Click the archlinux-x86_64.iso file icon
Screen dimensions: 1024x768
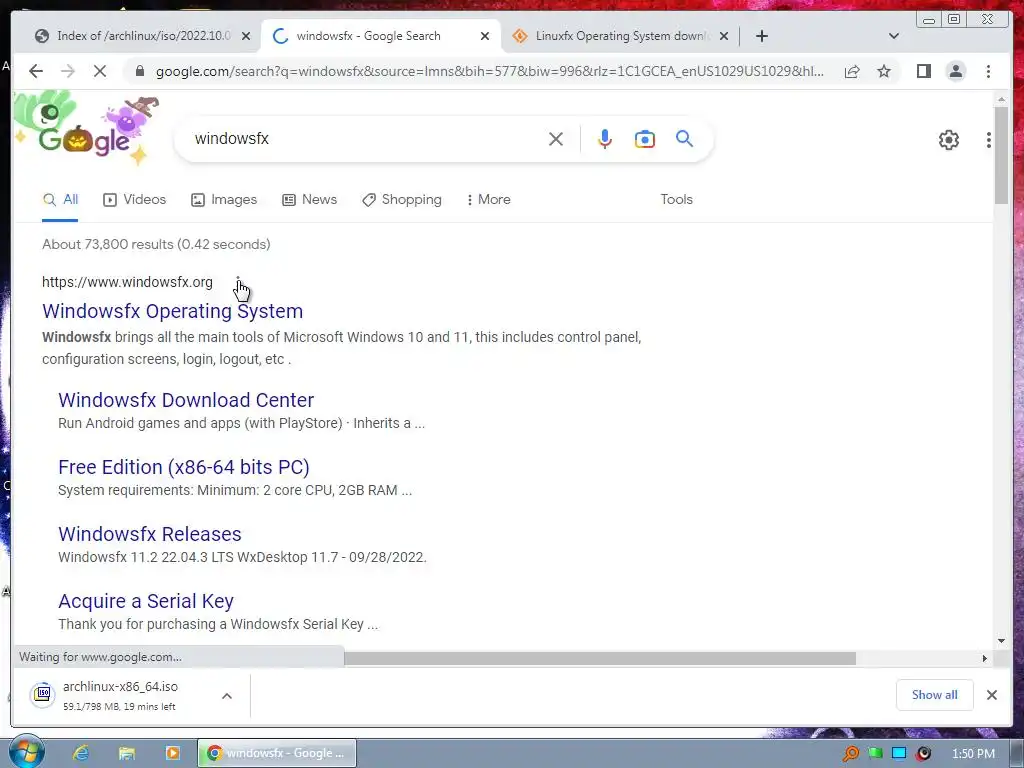pos(42,694)
